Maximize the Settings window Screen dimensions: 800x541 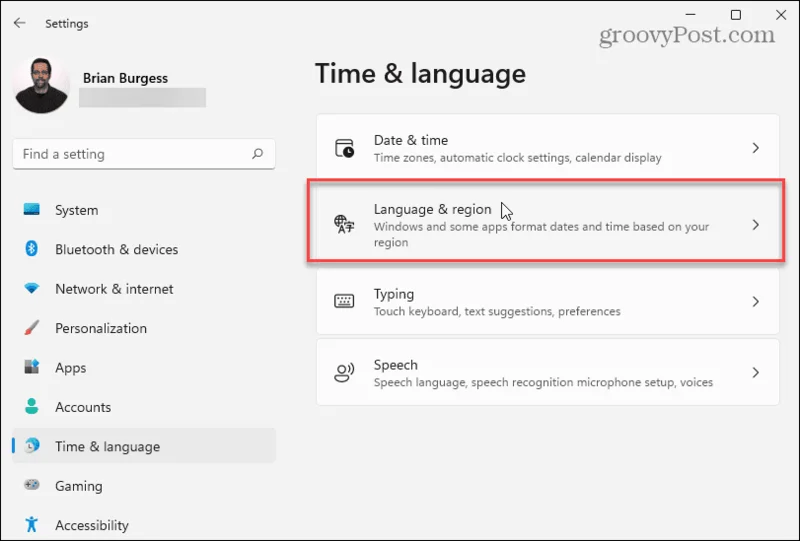coord(736,15)
